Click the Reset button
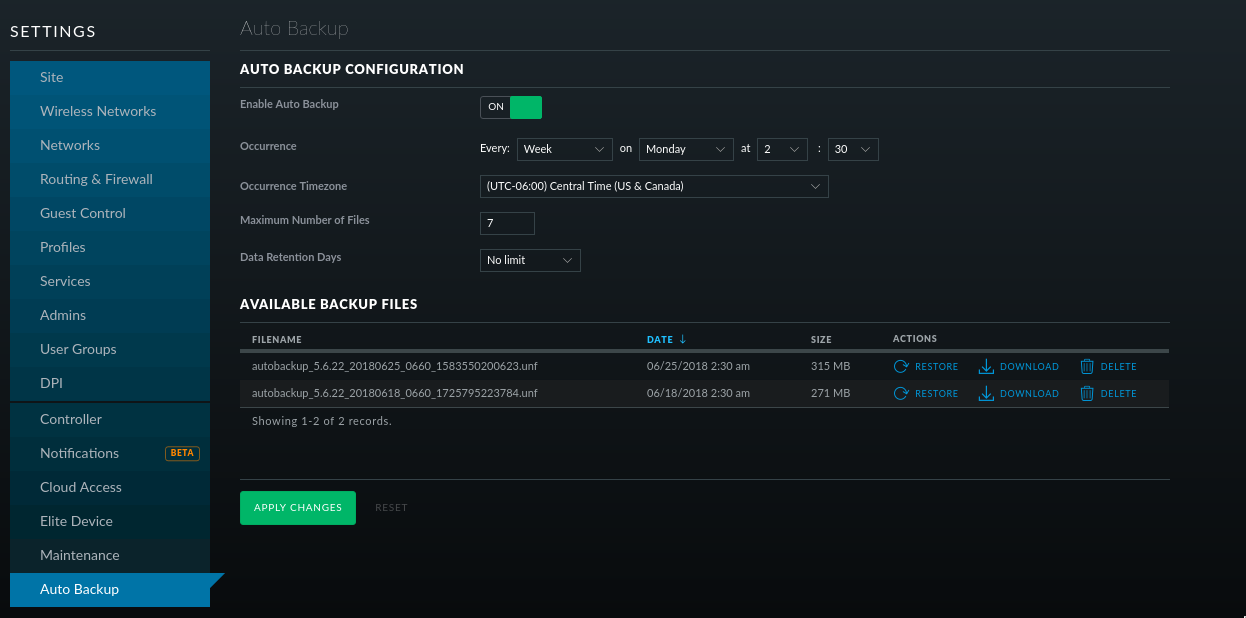The width and height of the screenshot is (1246, 618). coord(391,508)
